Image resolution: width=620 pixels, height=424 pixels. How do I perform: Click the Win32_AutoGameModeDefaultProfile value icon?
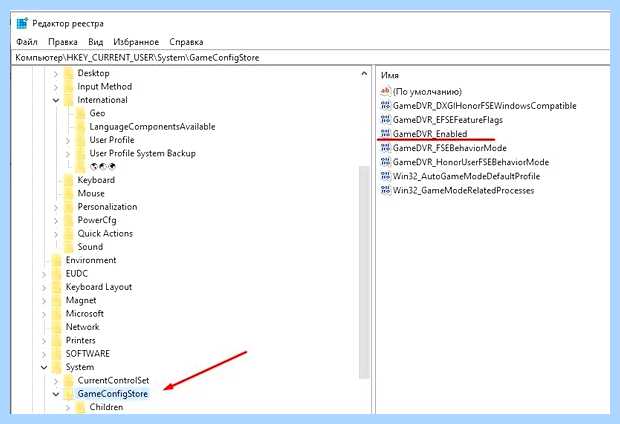385,176
